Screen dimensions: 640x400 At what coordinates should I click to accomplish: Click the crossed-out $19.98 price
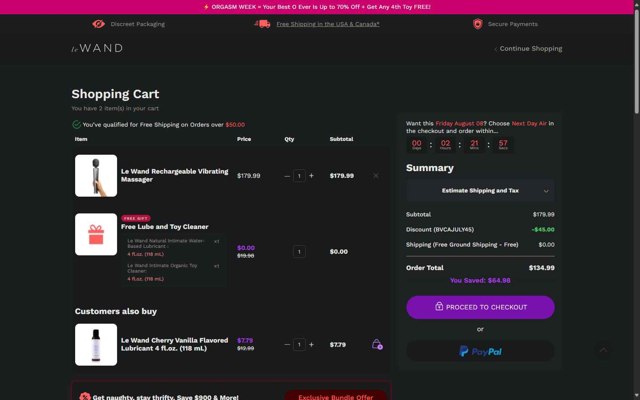pos(246,256)
